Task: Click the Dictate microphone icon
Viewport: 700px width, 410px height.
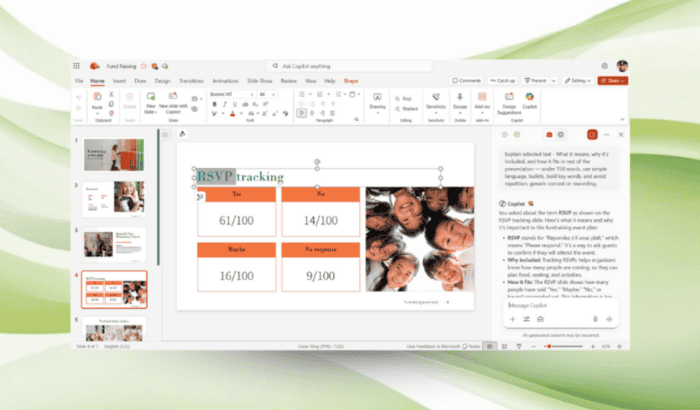Action: point(460,98)
